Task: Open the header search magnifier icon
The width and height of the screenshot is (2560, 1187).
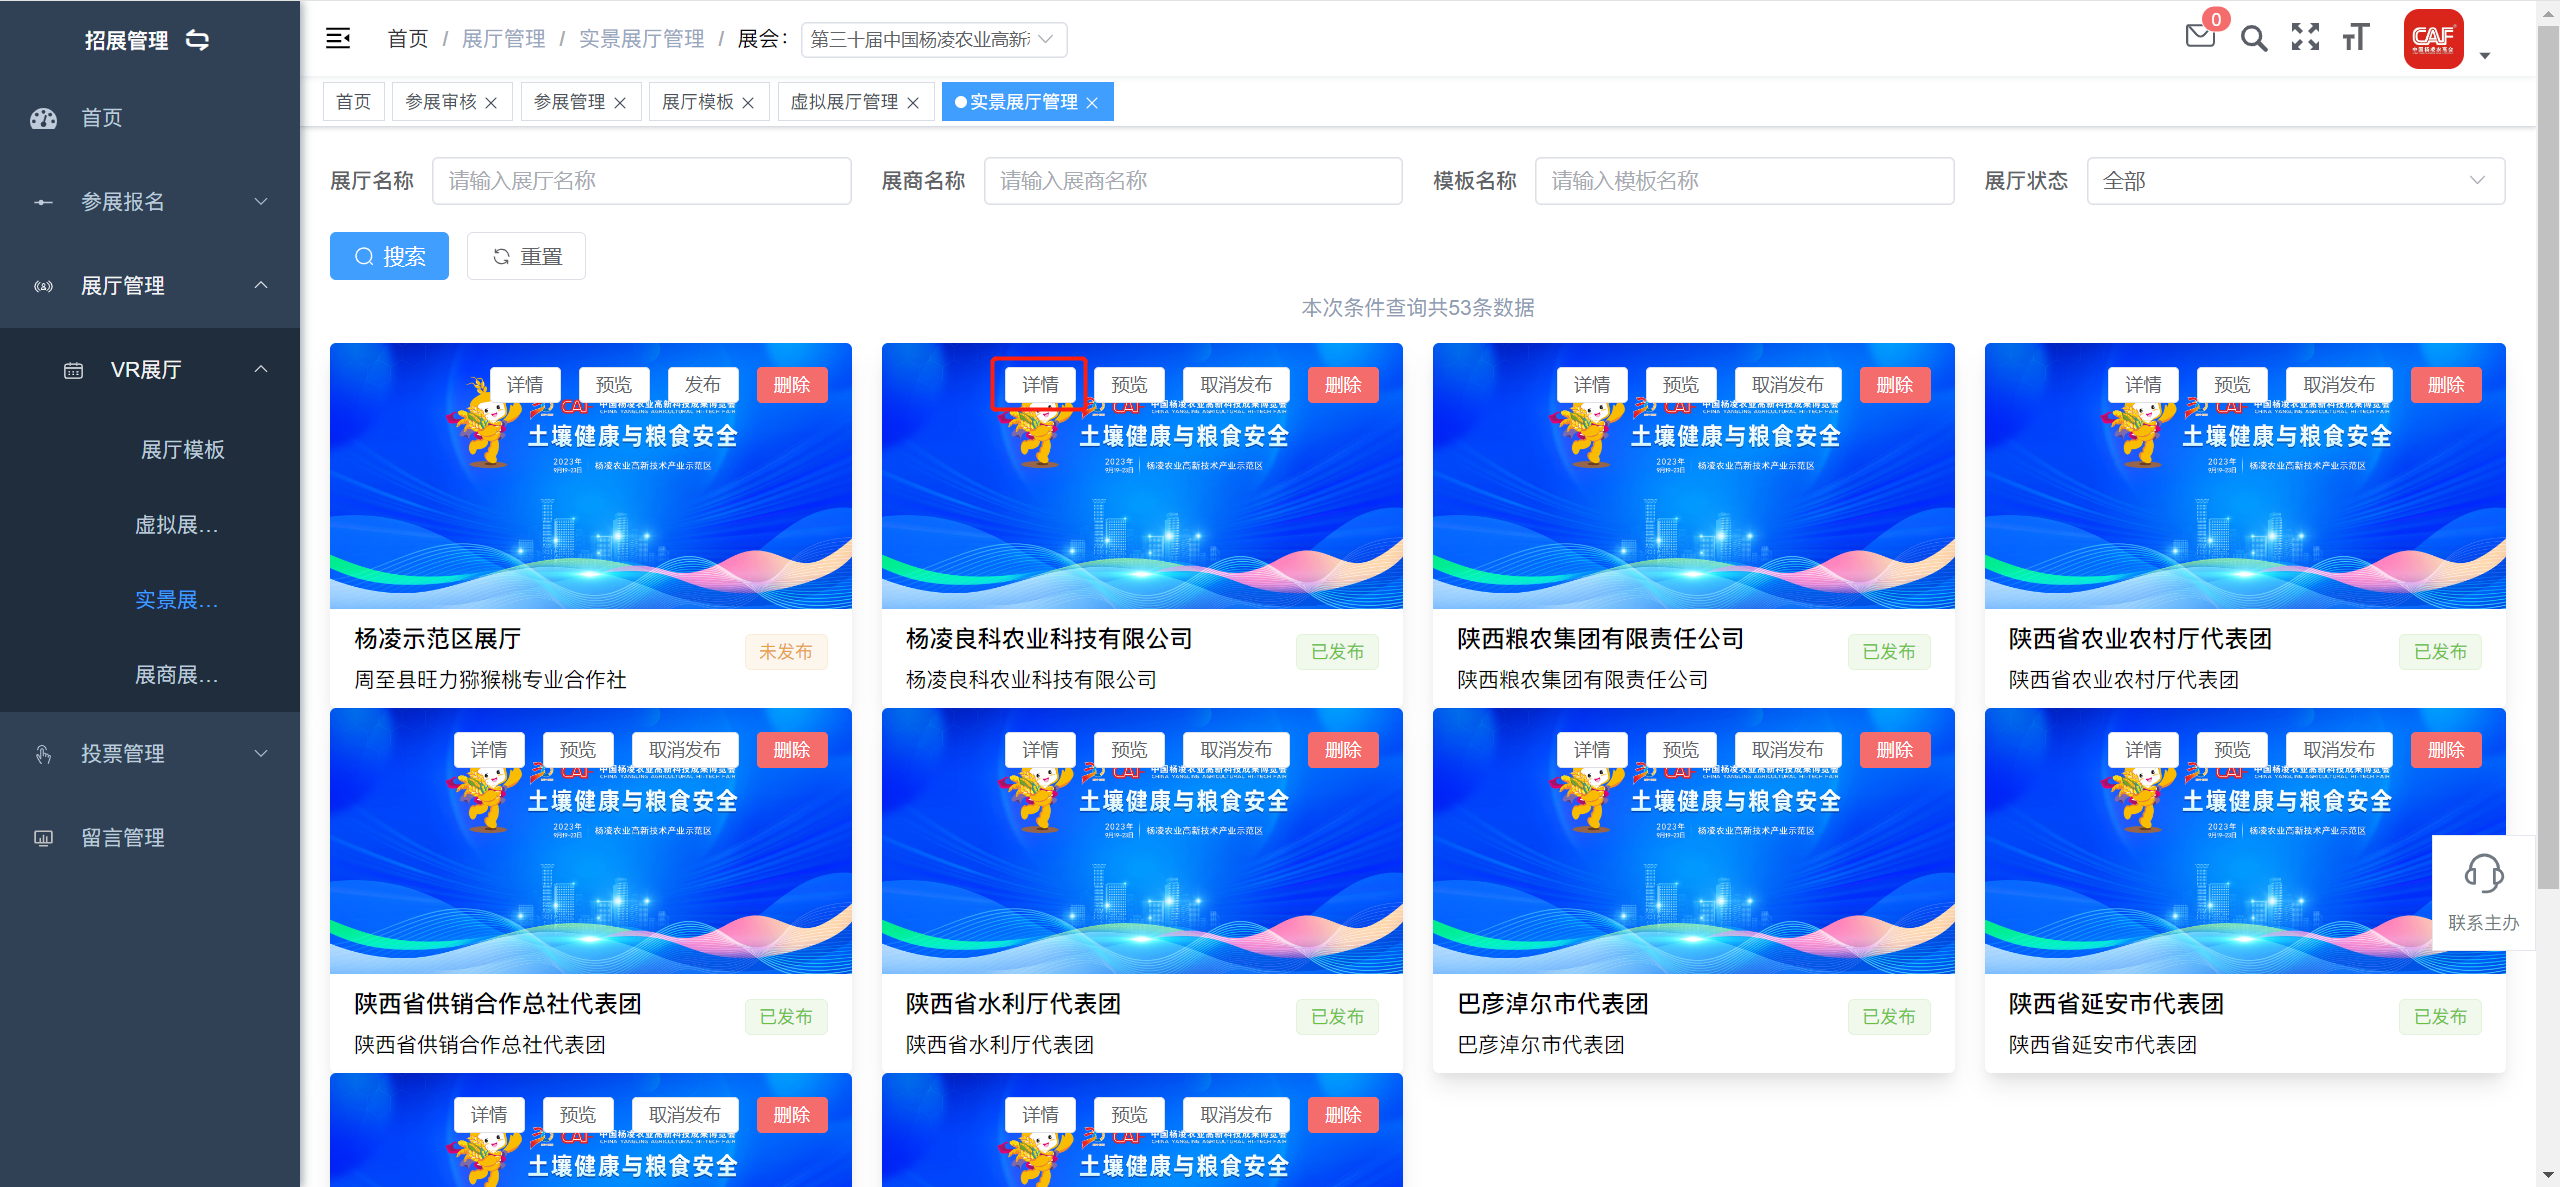Action: click(x=2254, y=39)
